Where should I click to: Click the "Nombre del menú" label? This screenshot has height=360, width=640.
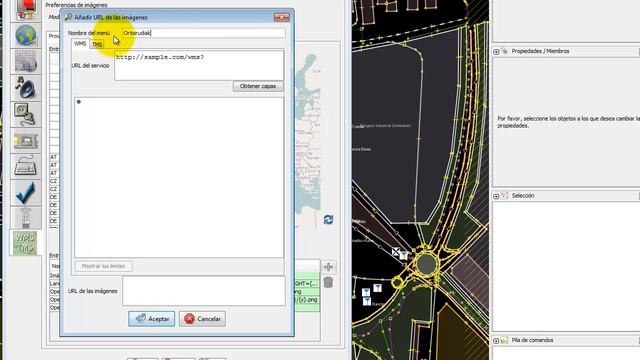[x=89, y=33]
